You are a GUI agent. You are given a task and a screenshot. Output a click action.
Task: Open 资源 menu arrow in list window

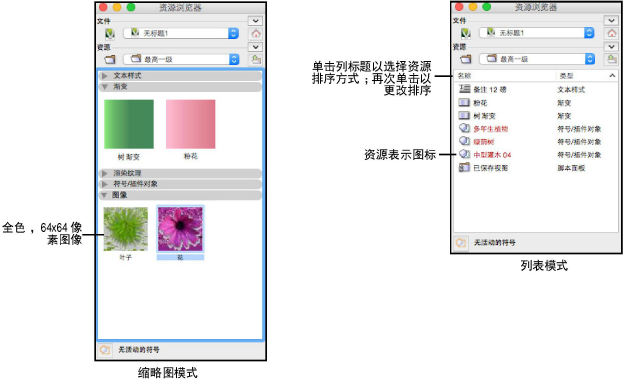coord(611,46)
